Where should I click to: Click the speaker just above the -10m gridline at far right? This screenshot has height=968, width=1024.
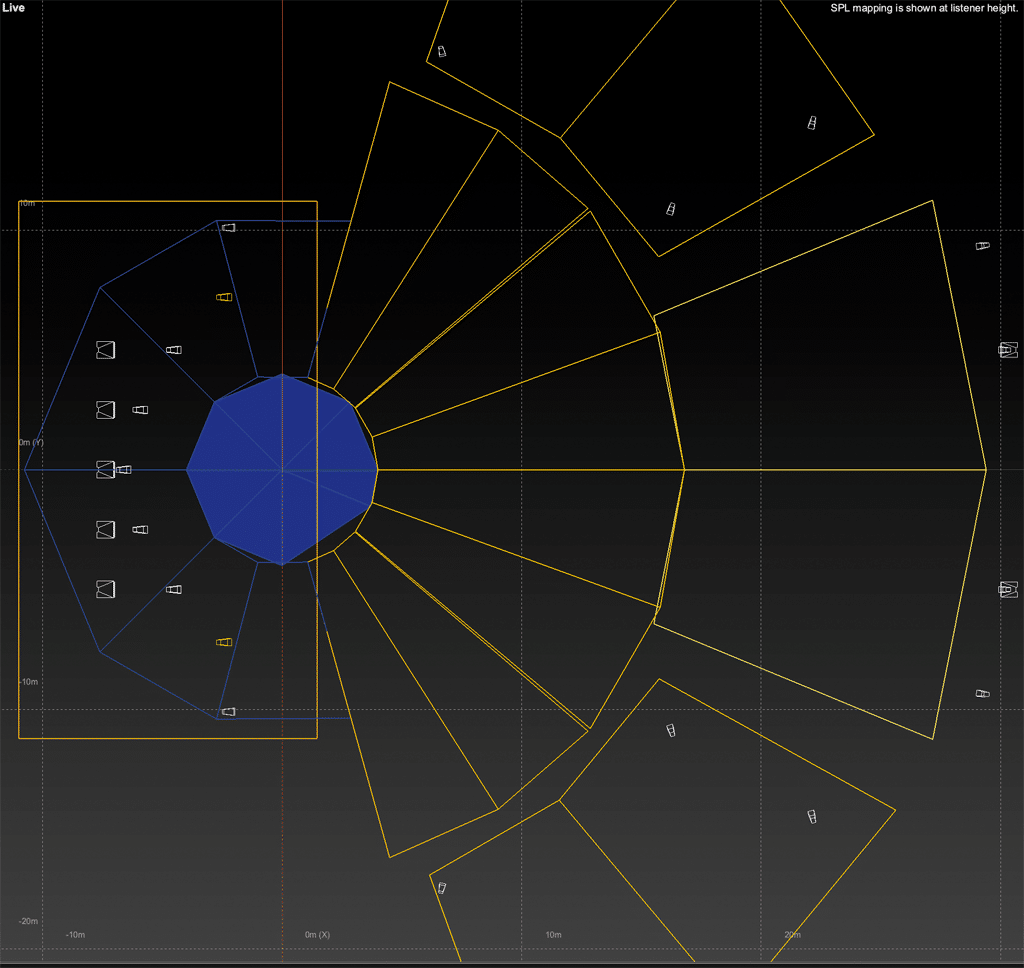pyautogui.click(x=982, y=693)
